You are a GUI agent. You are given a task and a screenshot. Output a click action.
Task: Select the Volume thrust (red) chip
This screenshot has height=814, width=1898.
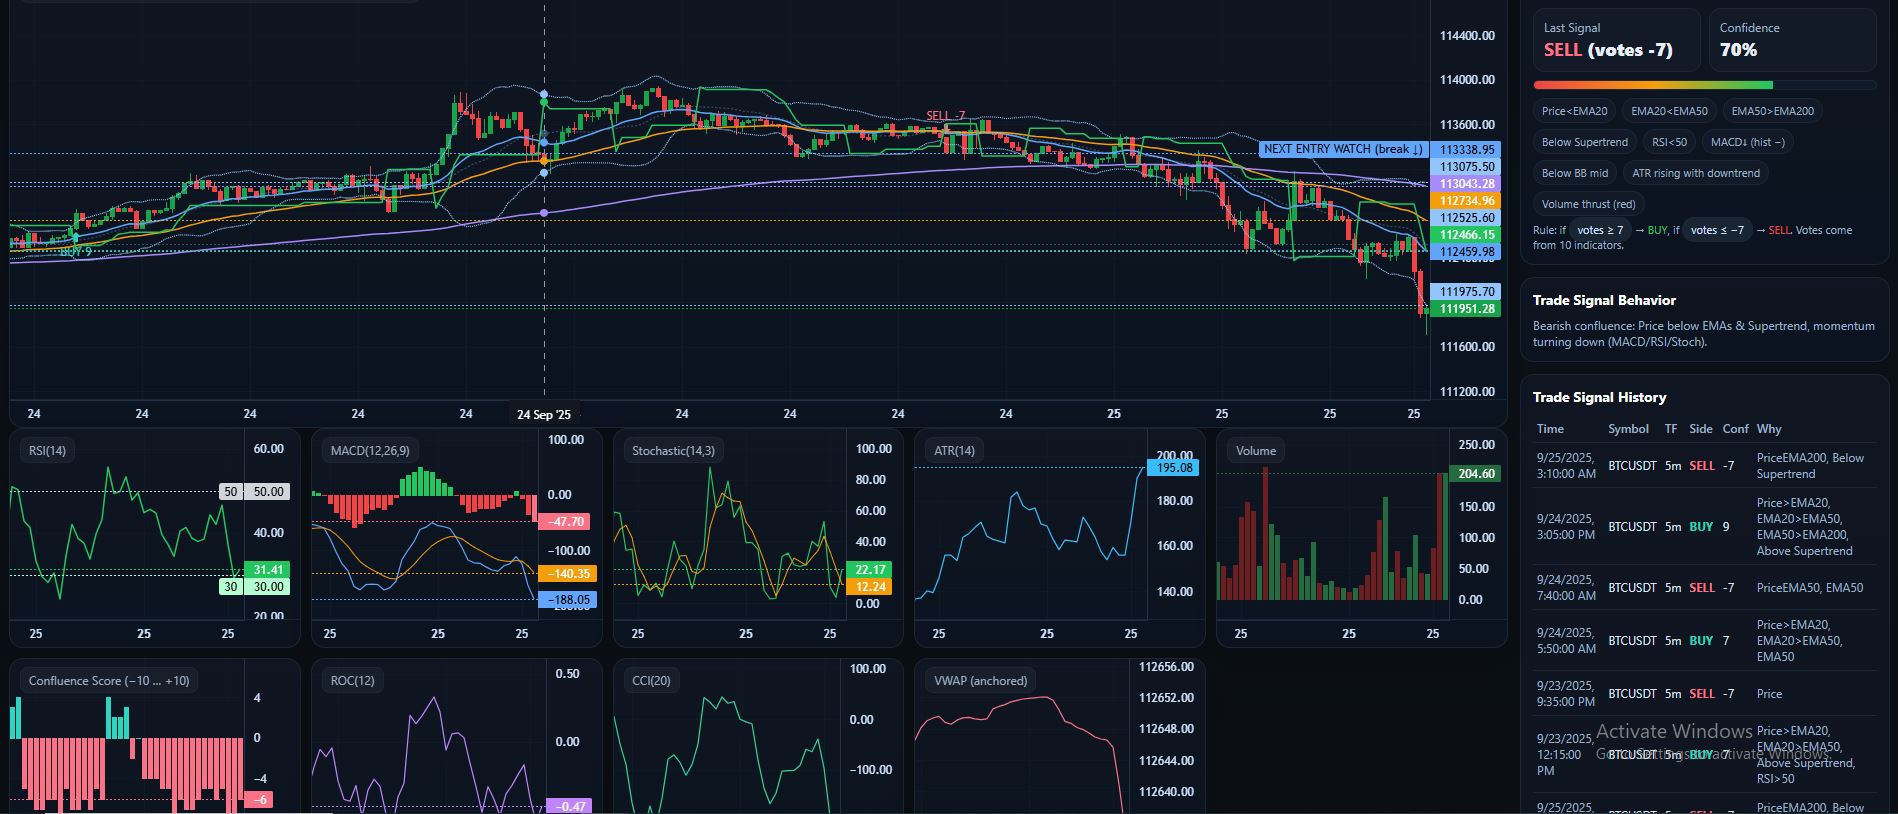(1588, 204)
